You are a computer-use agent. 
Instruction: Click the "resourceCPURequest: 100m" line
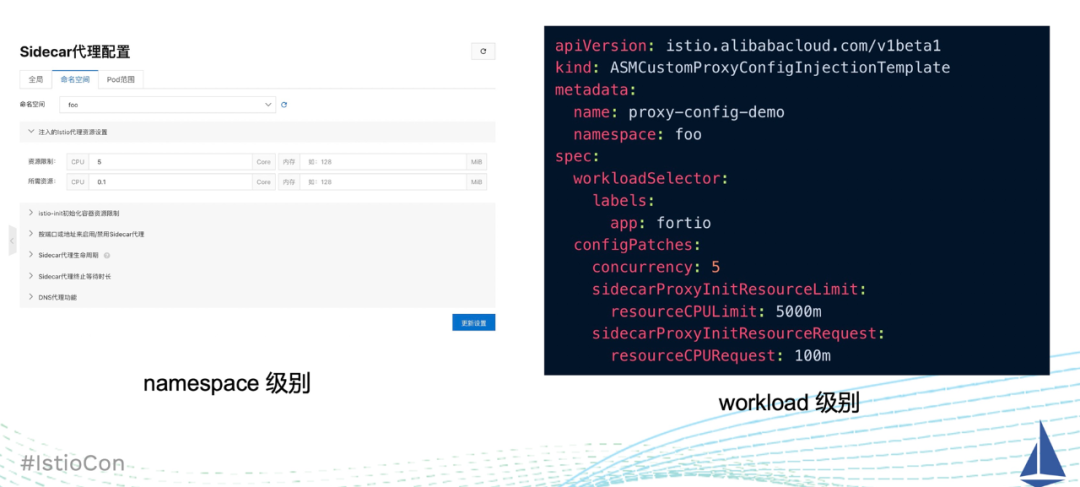[x=720, y=356]
